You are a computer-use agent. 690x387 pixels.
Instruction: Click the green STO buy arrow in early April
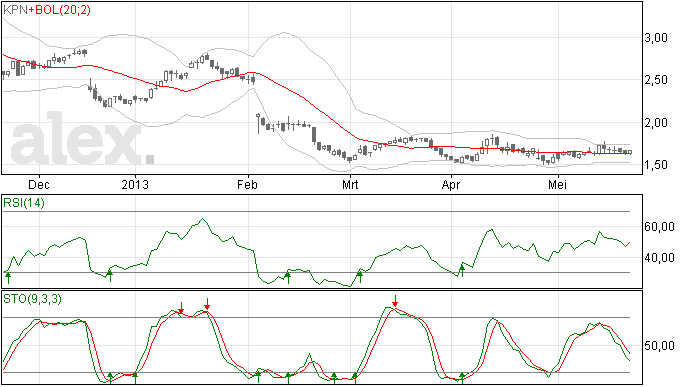pos(462,378)
